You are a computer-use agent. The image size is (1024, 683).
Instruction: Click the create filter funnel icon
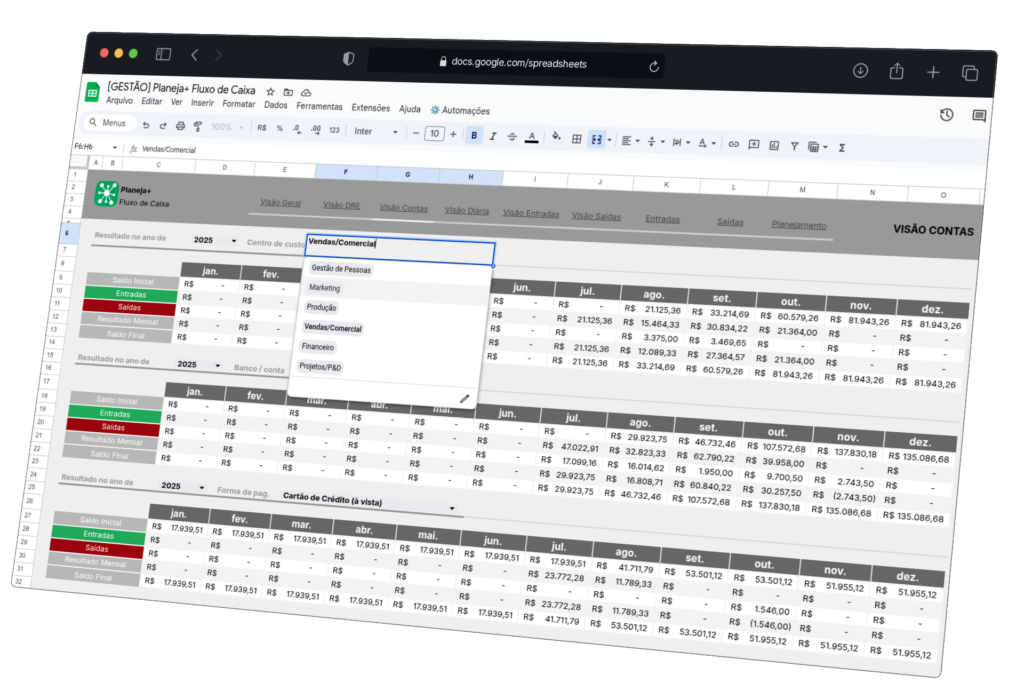[x=795, y=146]
